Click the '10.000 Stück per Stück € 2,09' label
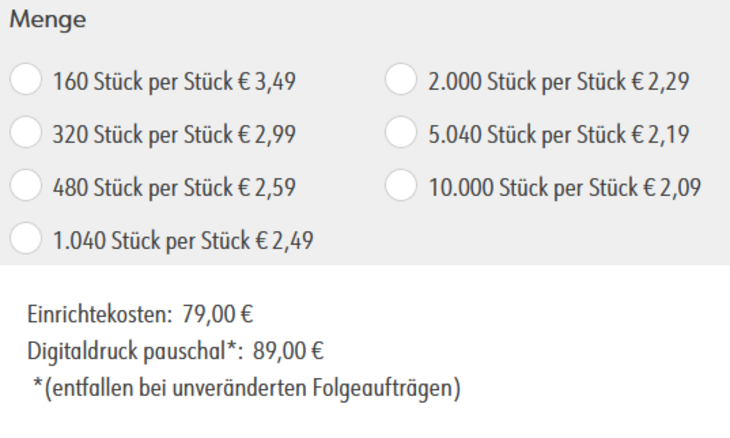 click(x=565, y=188)
